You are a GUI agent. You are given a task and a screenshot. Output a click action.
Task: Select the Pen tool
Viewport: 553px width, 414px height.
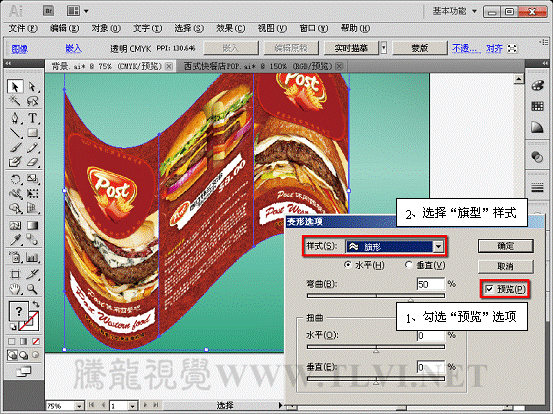click(x=15, y=118)
